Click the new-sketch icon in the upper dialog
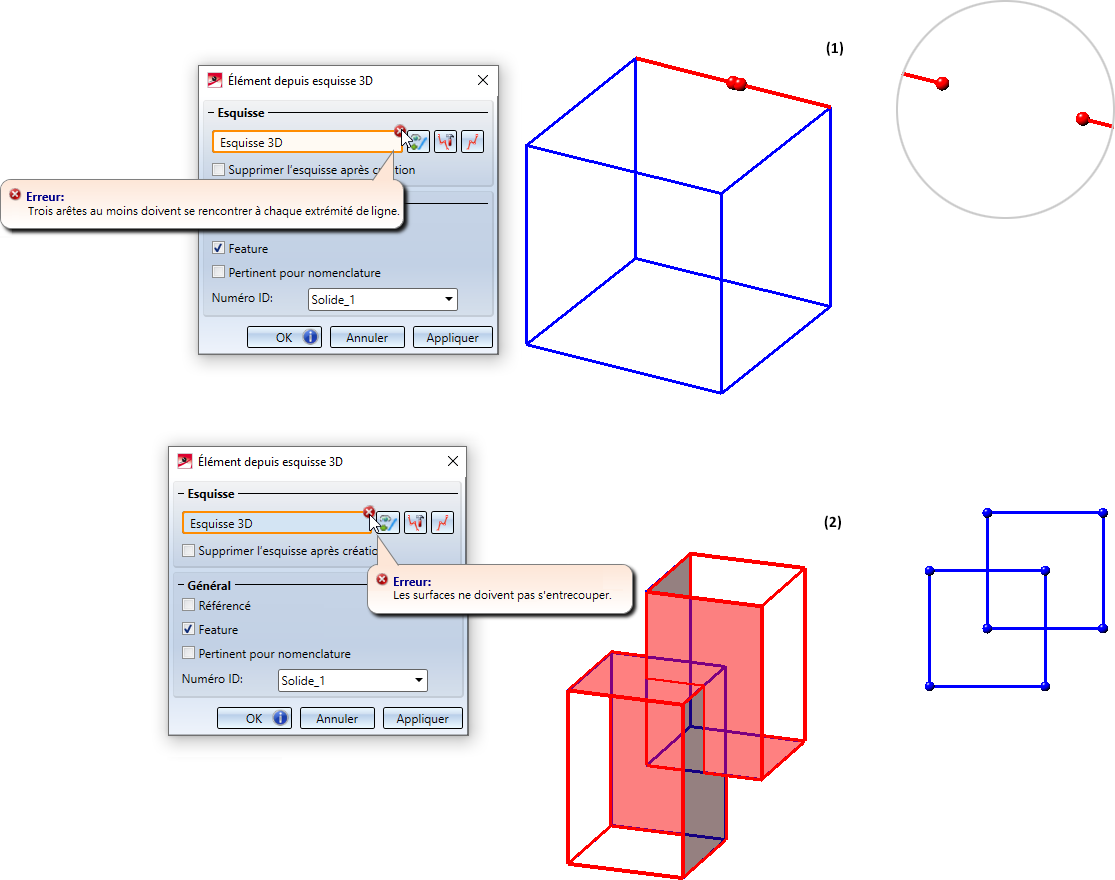Screen dimensions: 1115x880 tap(473, 141)
